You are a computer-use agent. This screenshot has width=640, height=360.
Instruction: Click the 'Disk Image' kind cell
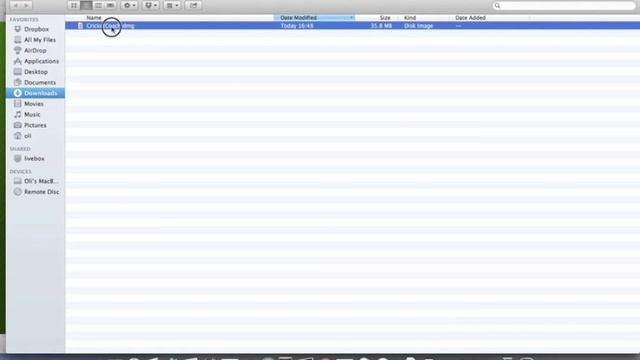coord(418,26)
